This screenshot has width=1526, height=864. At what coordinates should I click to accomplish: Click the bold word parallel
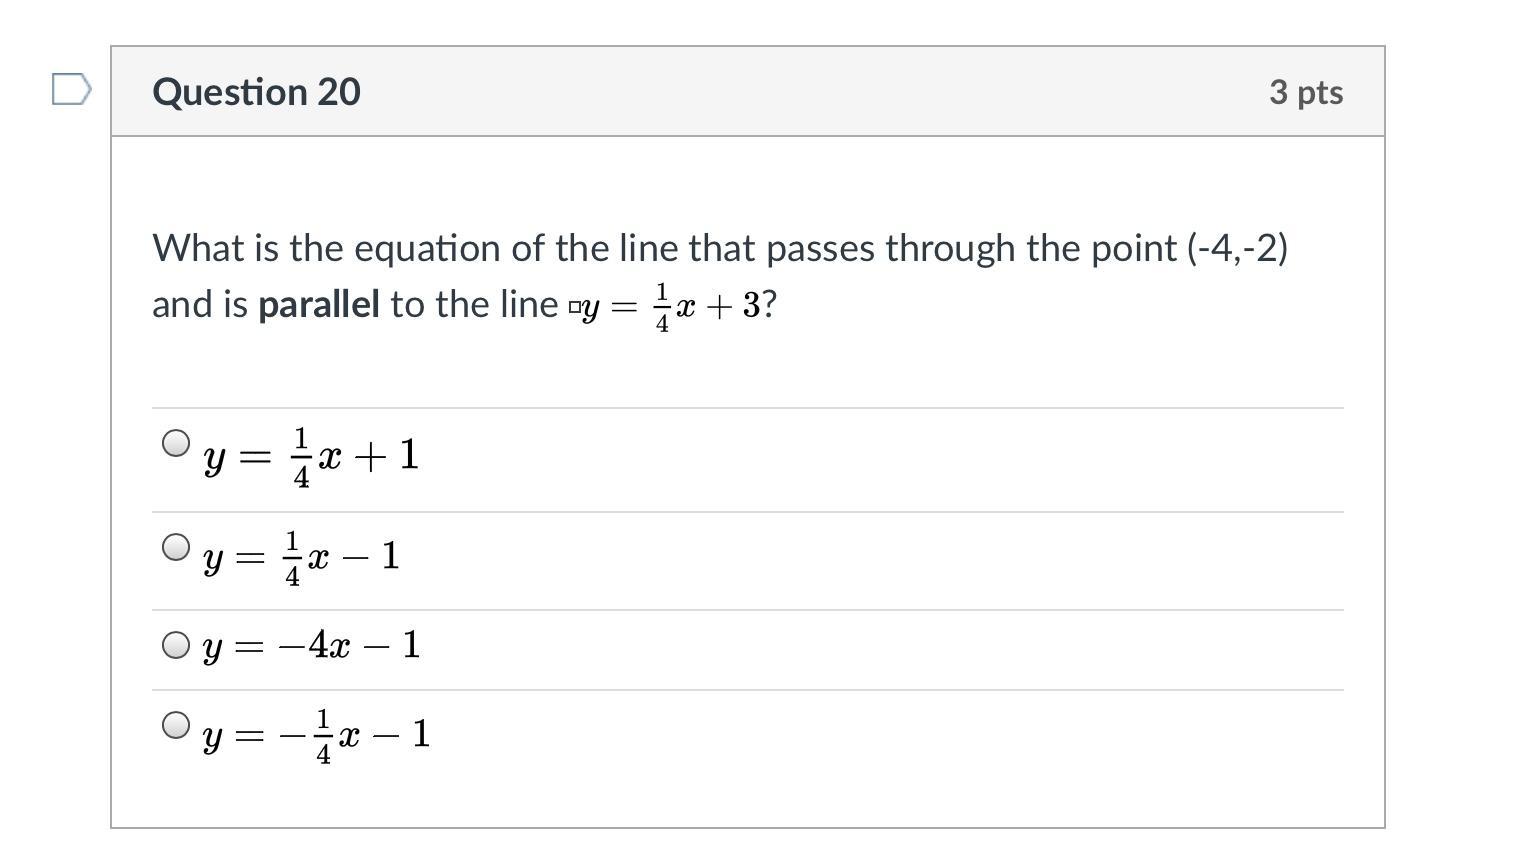click(x=319, y=304)
